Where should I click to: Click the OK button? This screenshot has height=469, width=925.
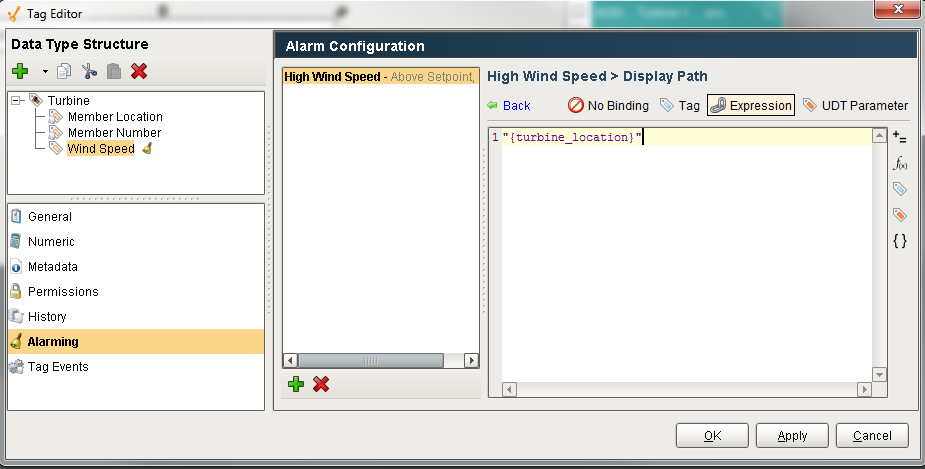click(x=713, y=435)
